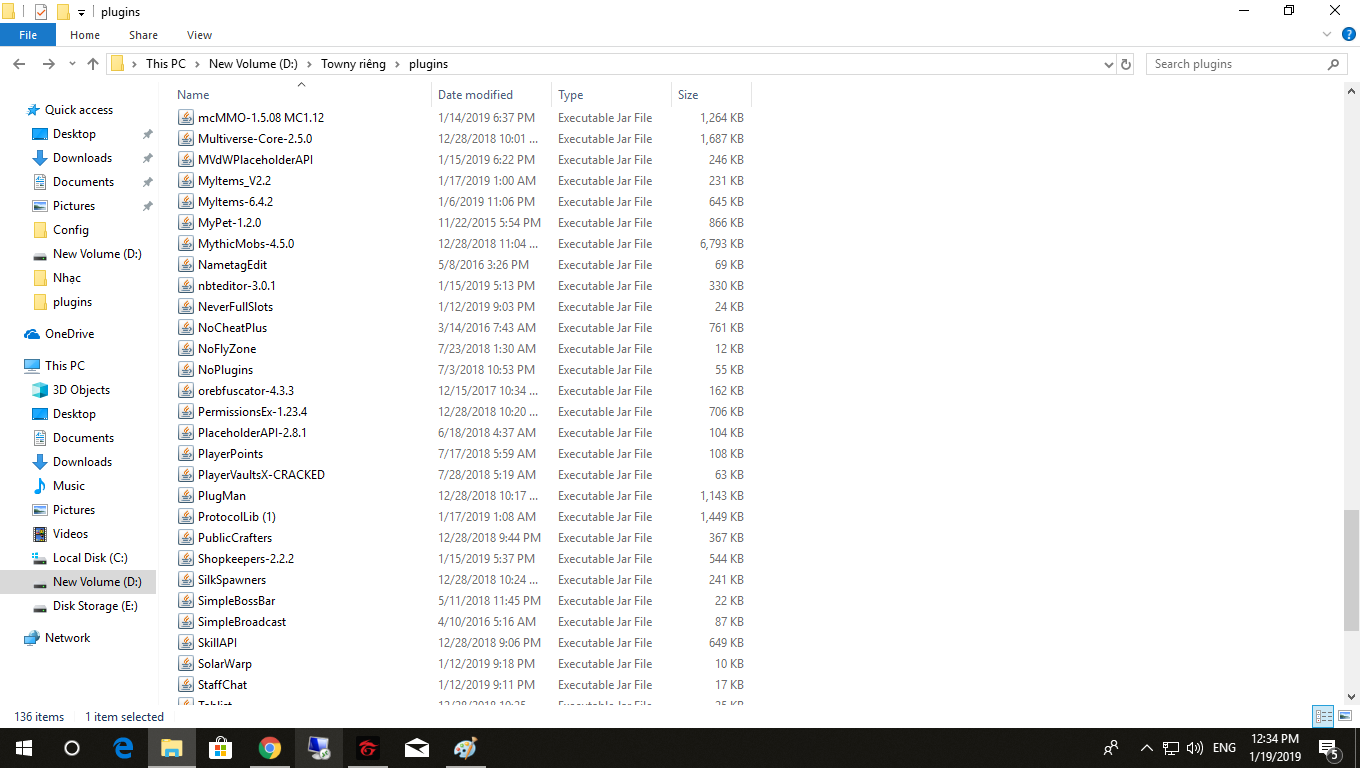Navigate to This PC via breadcrumb
1360x768 pixels.
pyautogui.click(x=166, y=63)
